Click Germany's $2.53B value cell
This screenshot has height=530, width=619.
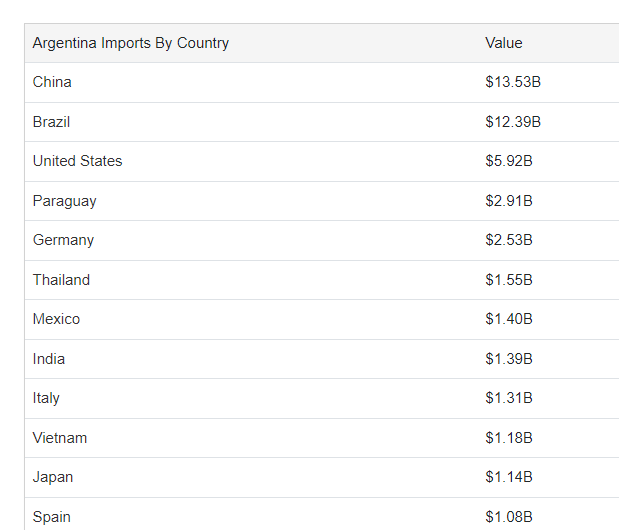click(x=509, y=240)
